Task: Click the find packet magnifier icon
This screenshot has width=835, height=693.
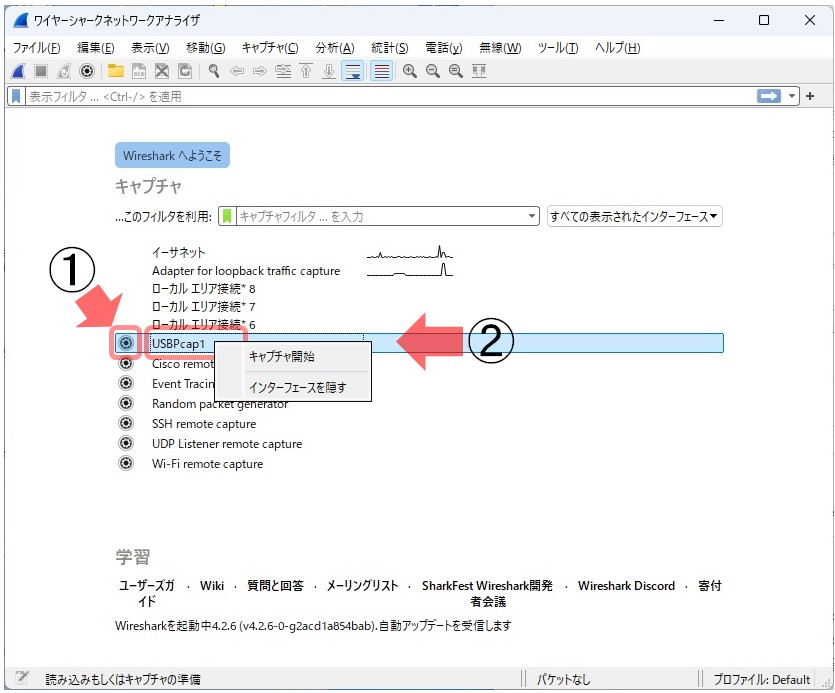Action: 214,71
